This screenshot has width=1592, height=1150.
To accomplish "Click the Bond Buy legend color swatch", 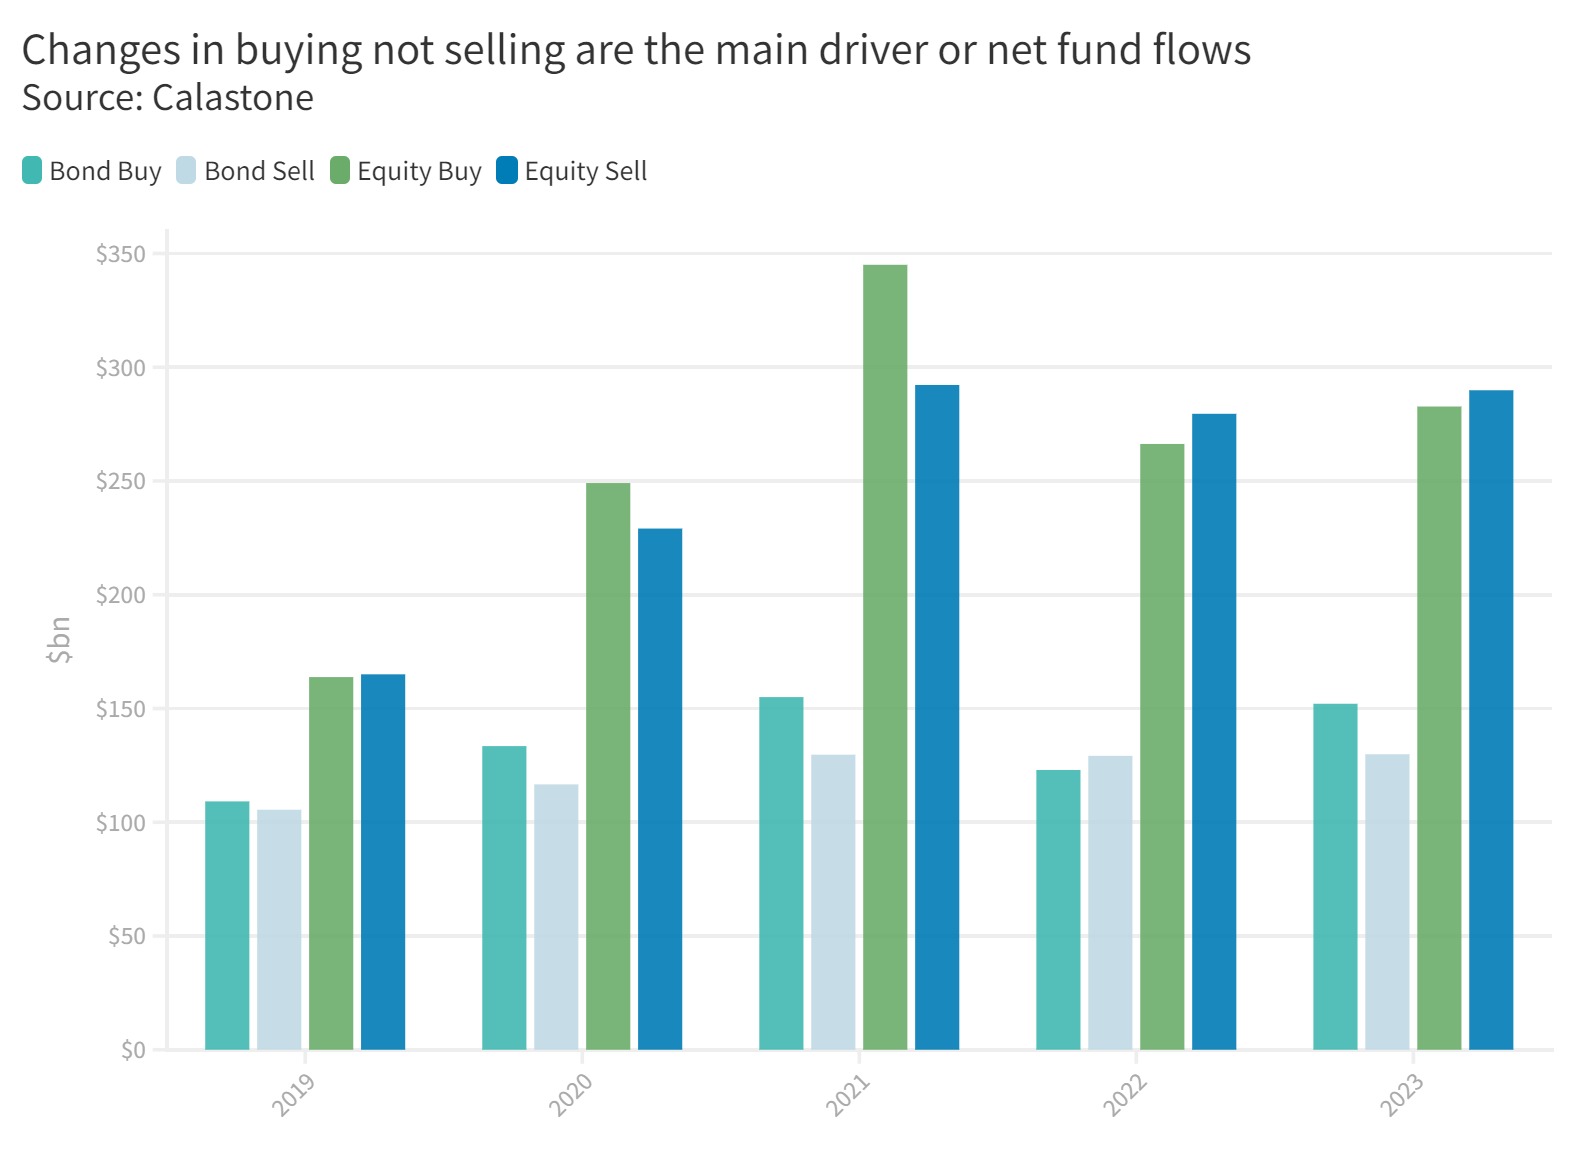I will point(32,171).
